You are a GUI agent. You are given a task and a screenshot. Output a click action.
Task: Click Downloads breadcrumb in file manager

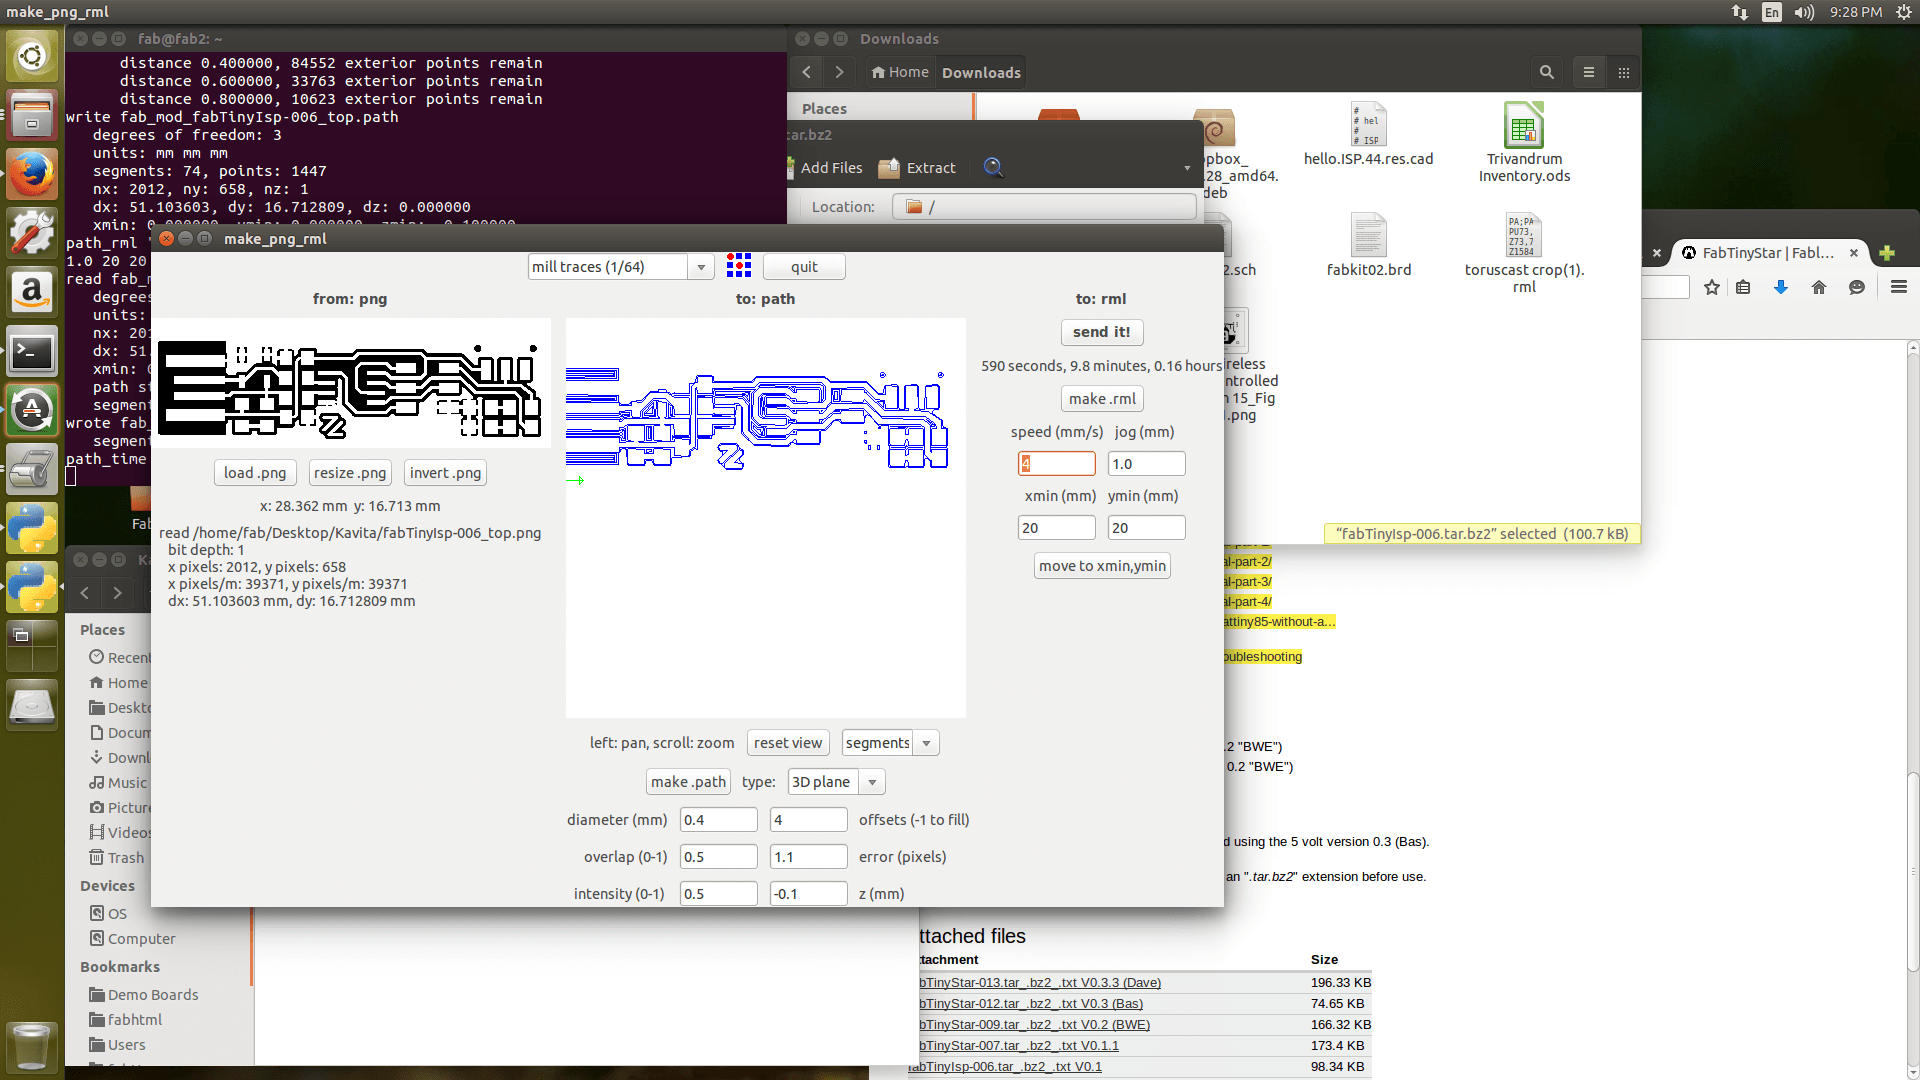pos(981,73)
